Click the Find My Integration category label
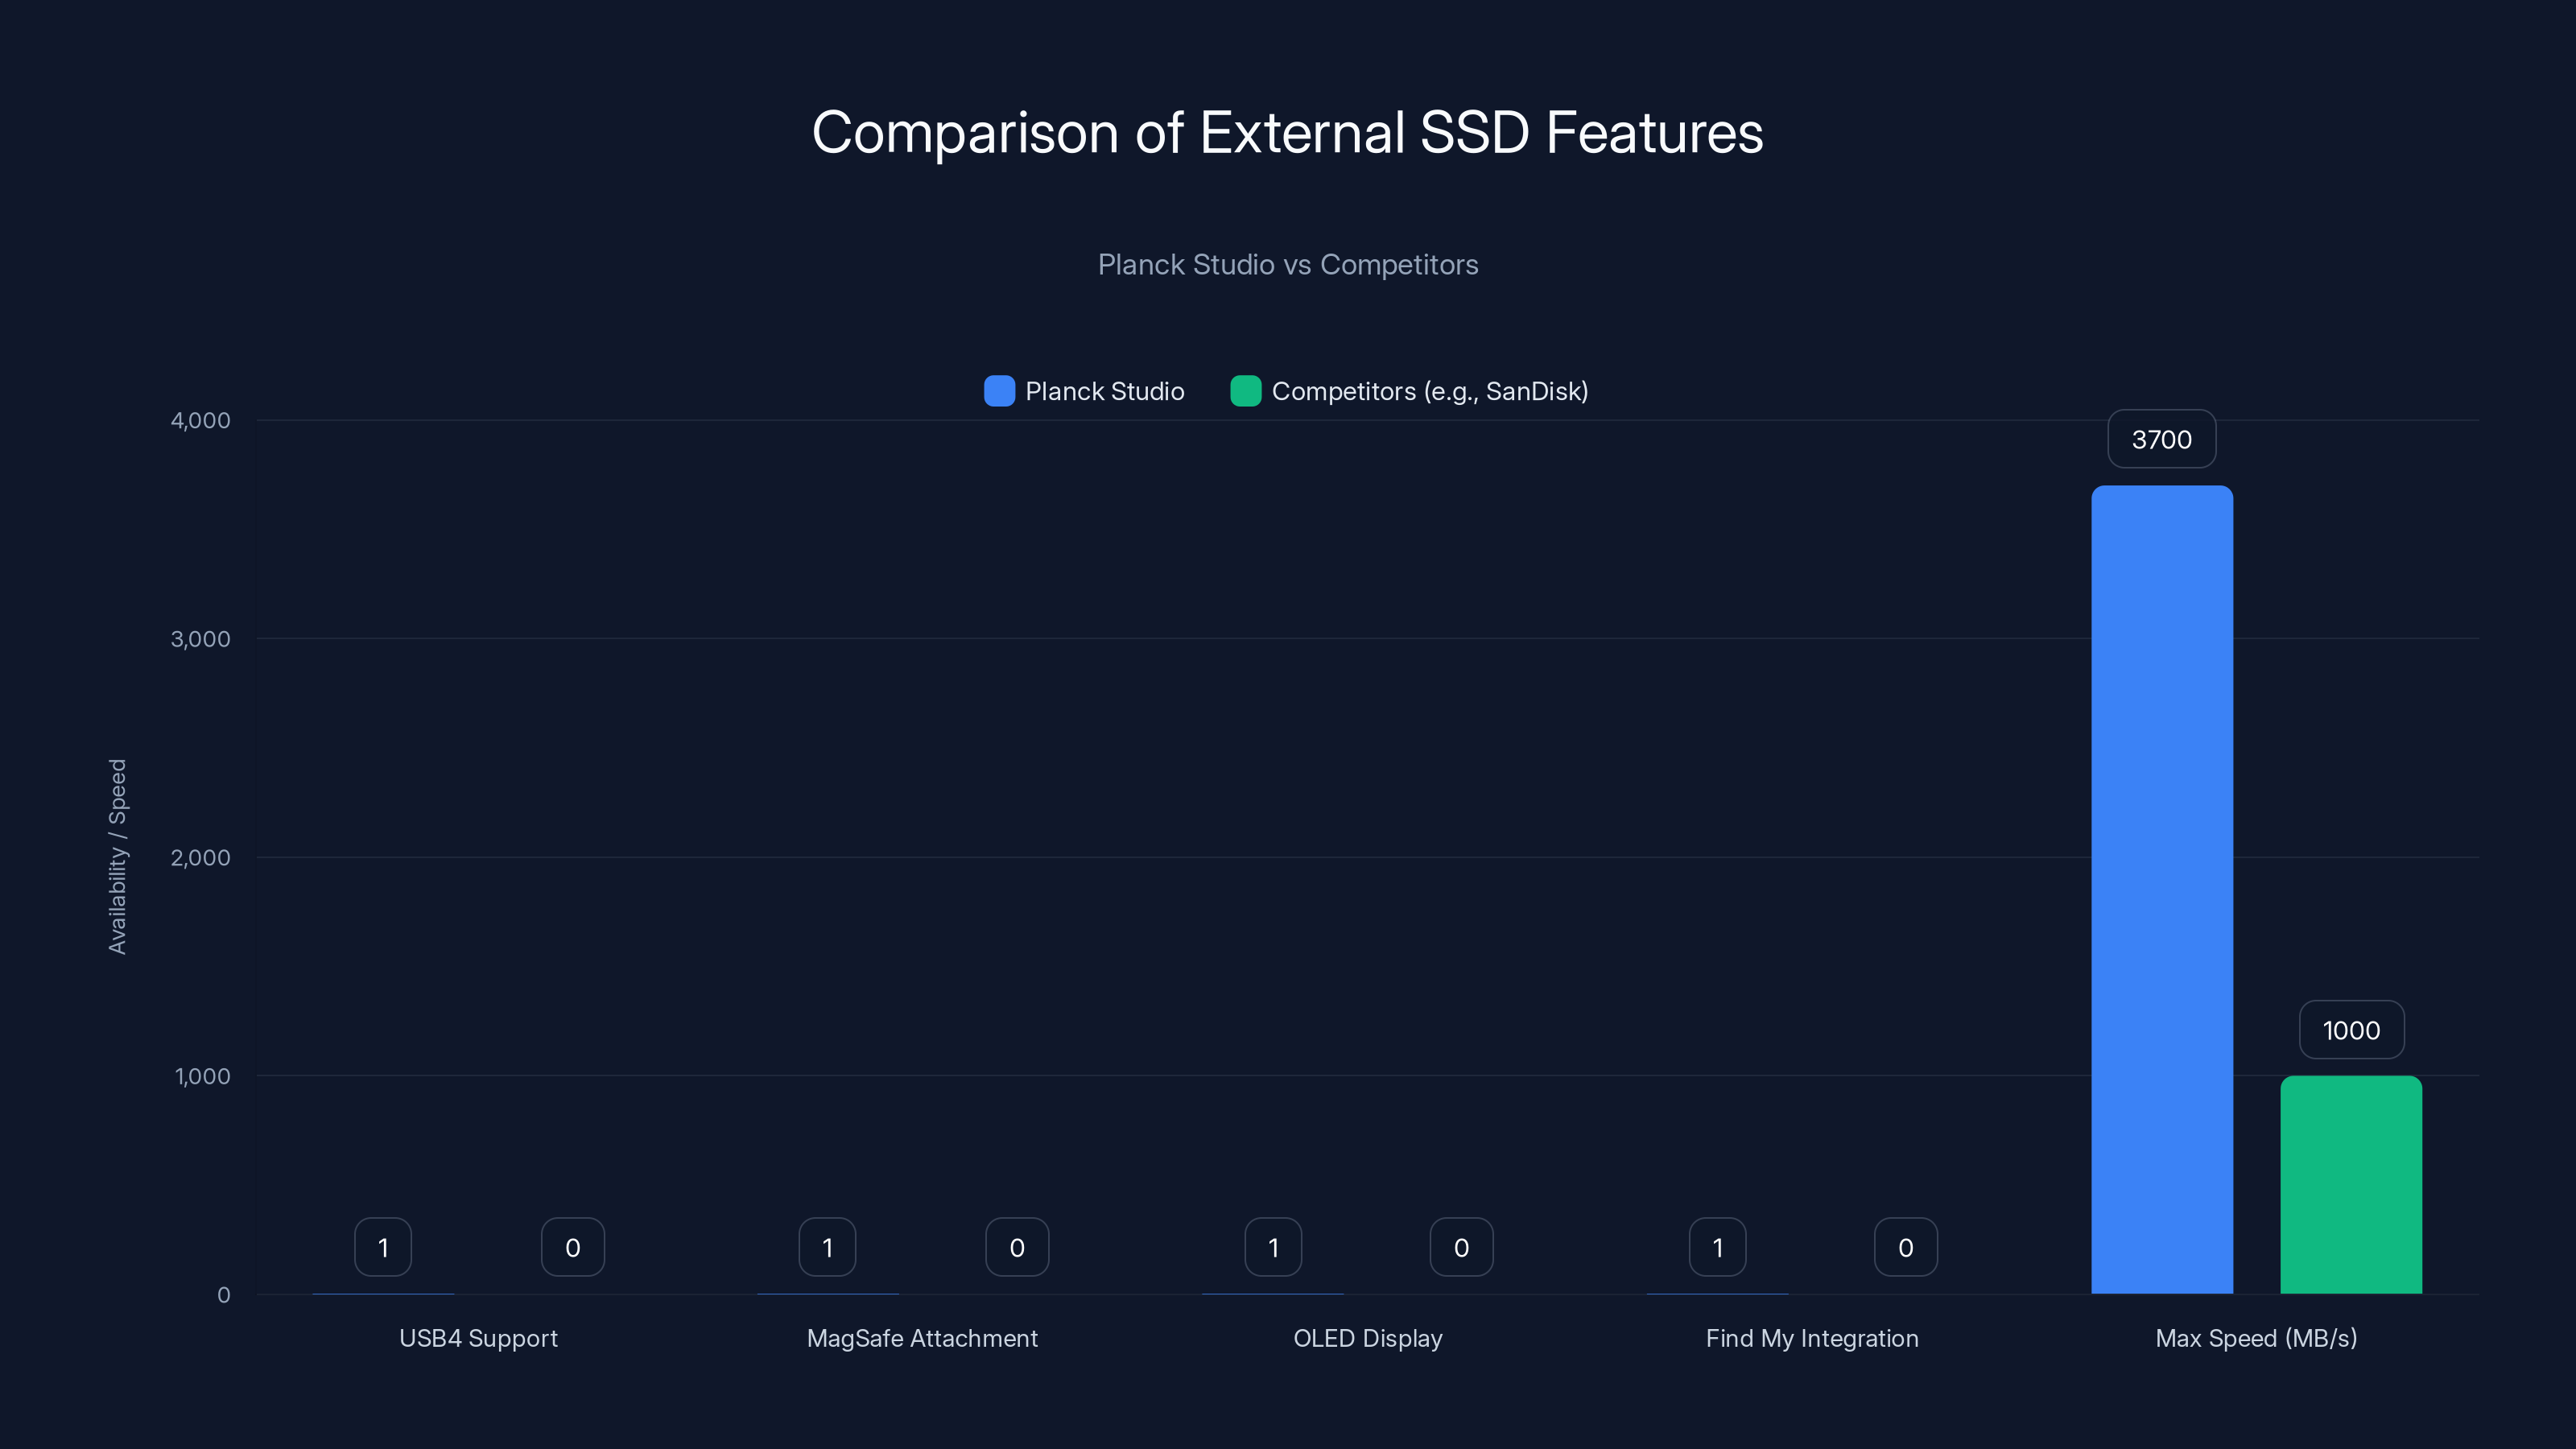The width and height of the screenshot is (2576, 1449). pyautogui.click(x=1812, y=1338)
